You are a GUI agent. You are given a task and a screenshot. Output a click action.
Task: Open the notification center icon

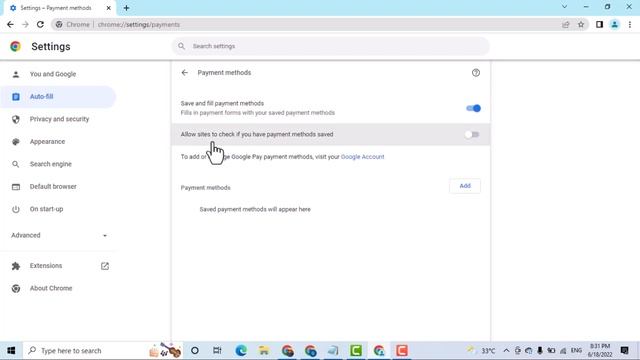click(x=624, y=351)
